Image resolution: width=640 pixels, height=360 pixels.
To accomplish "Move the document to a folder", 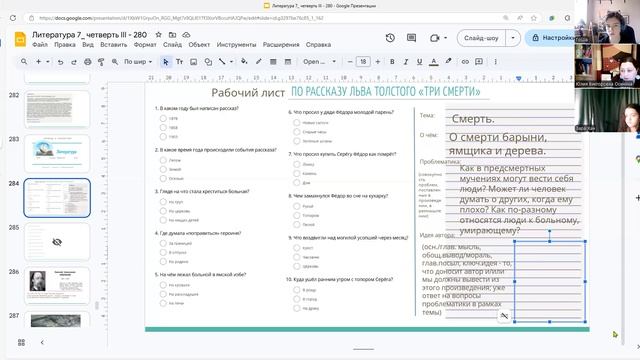I will (173, 35).
